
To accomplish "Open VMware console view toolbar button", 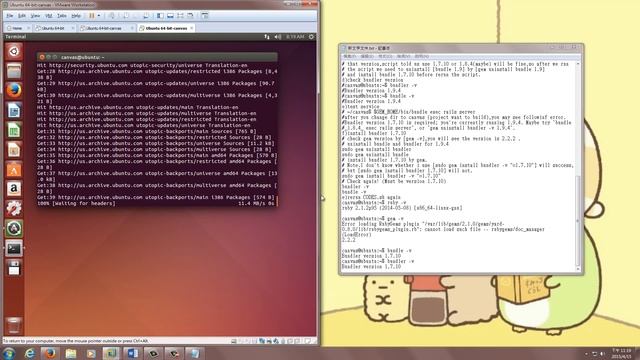I will click(205, 16).
